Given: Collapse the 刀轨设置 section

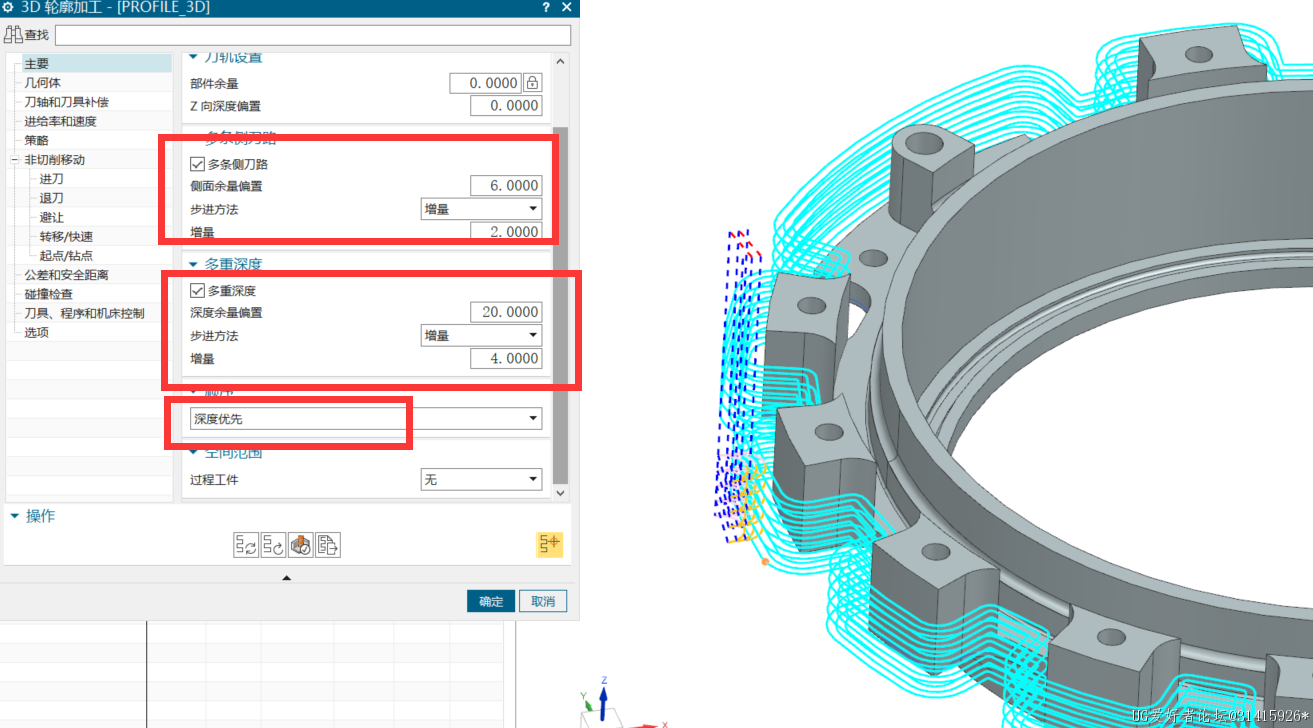Looking at the screenshot, I should [x=194, y=57].
